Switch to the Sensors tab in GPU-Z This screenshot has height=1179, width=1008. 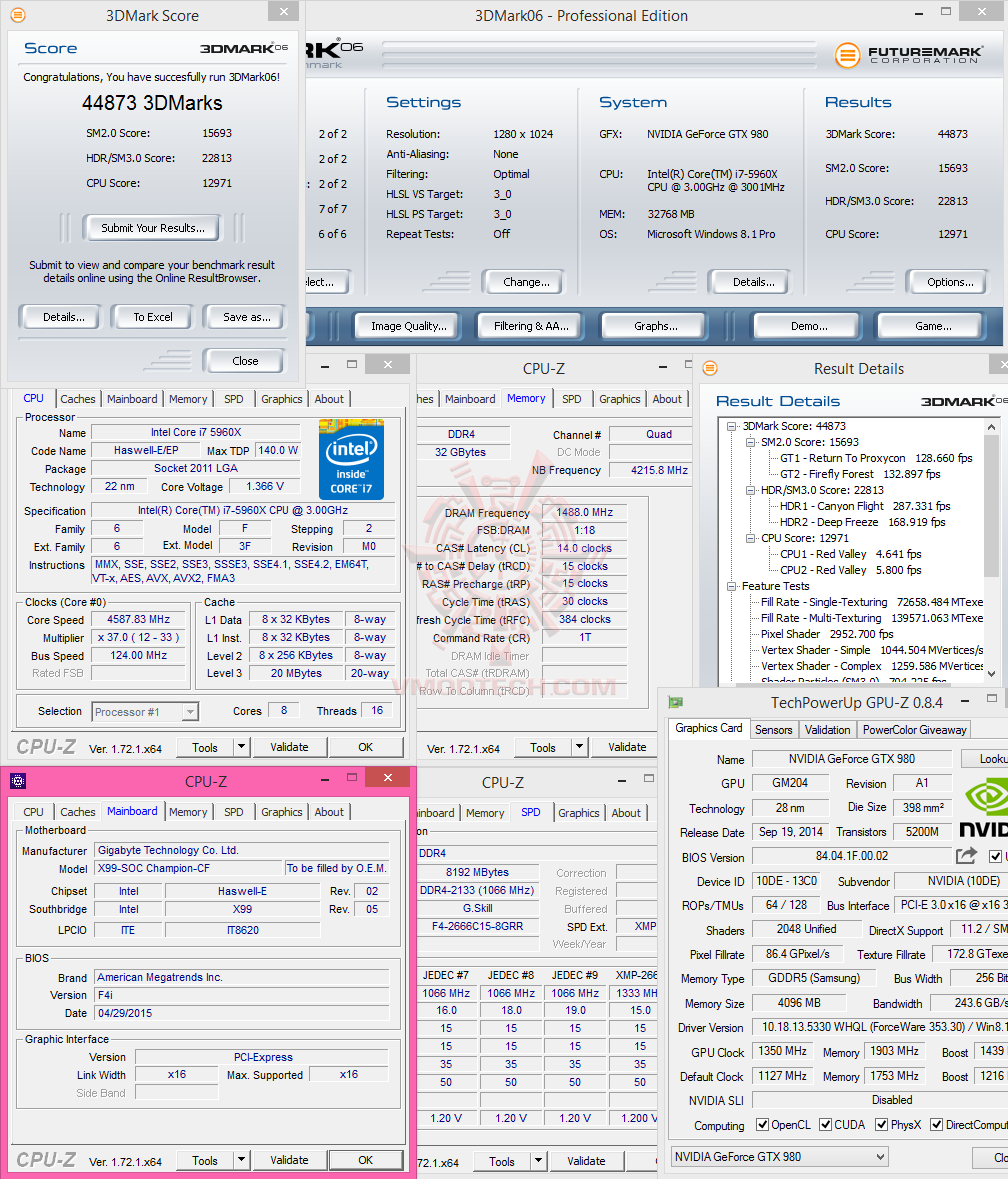(773, 729)
